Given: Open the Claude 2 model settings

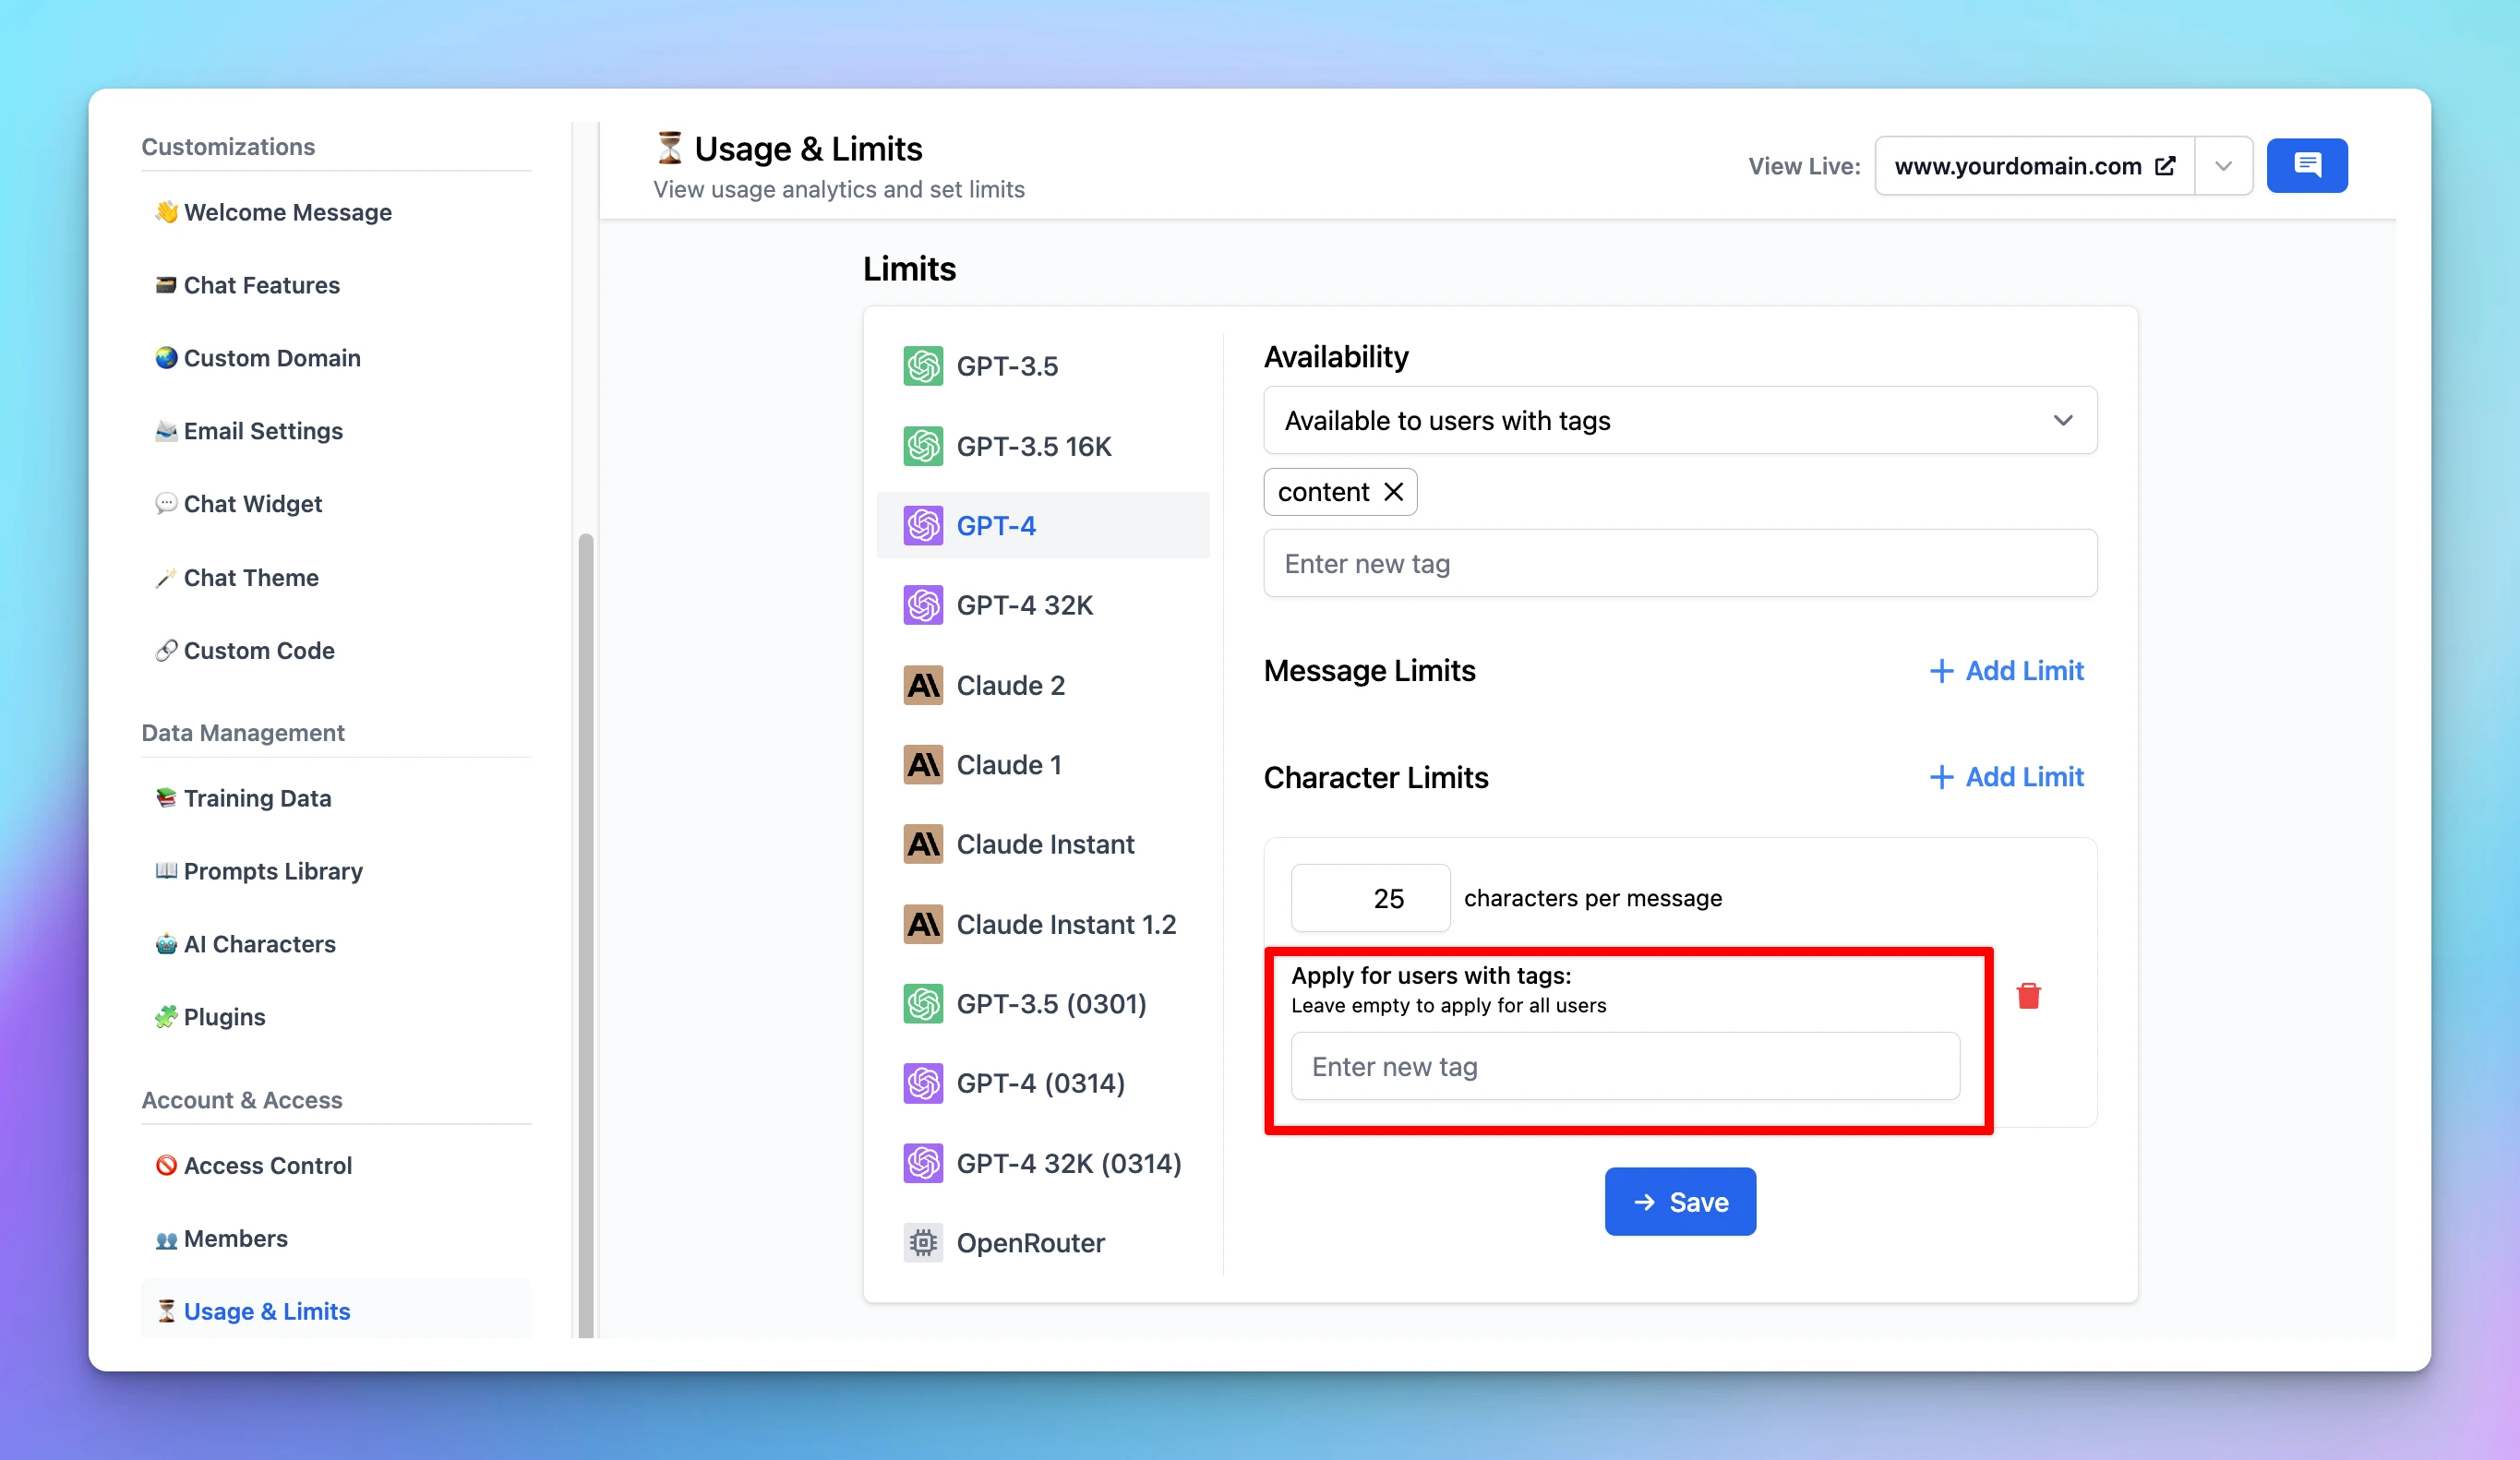Looking at the screenshot, I should point(1011,685).
